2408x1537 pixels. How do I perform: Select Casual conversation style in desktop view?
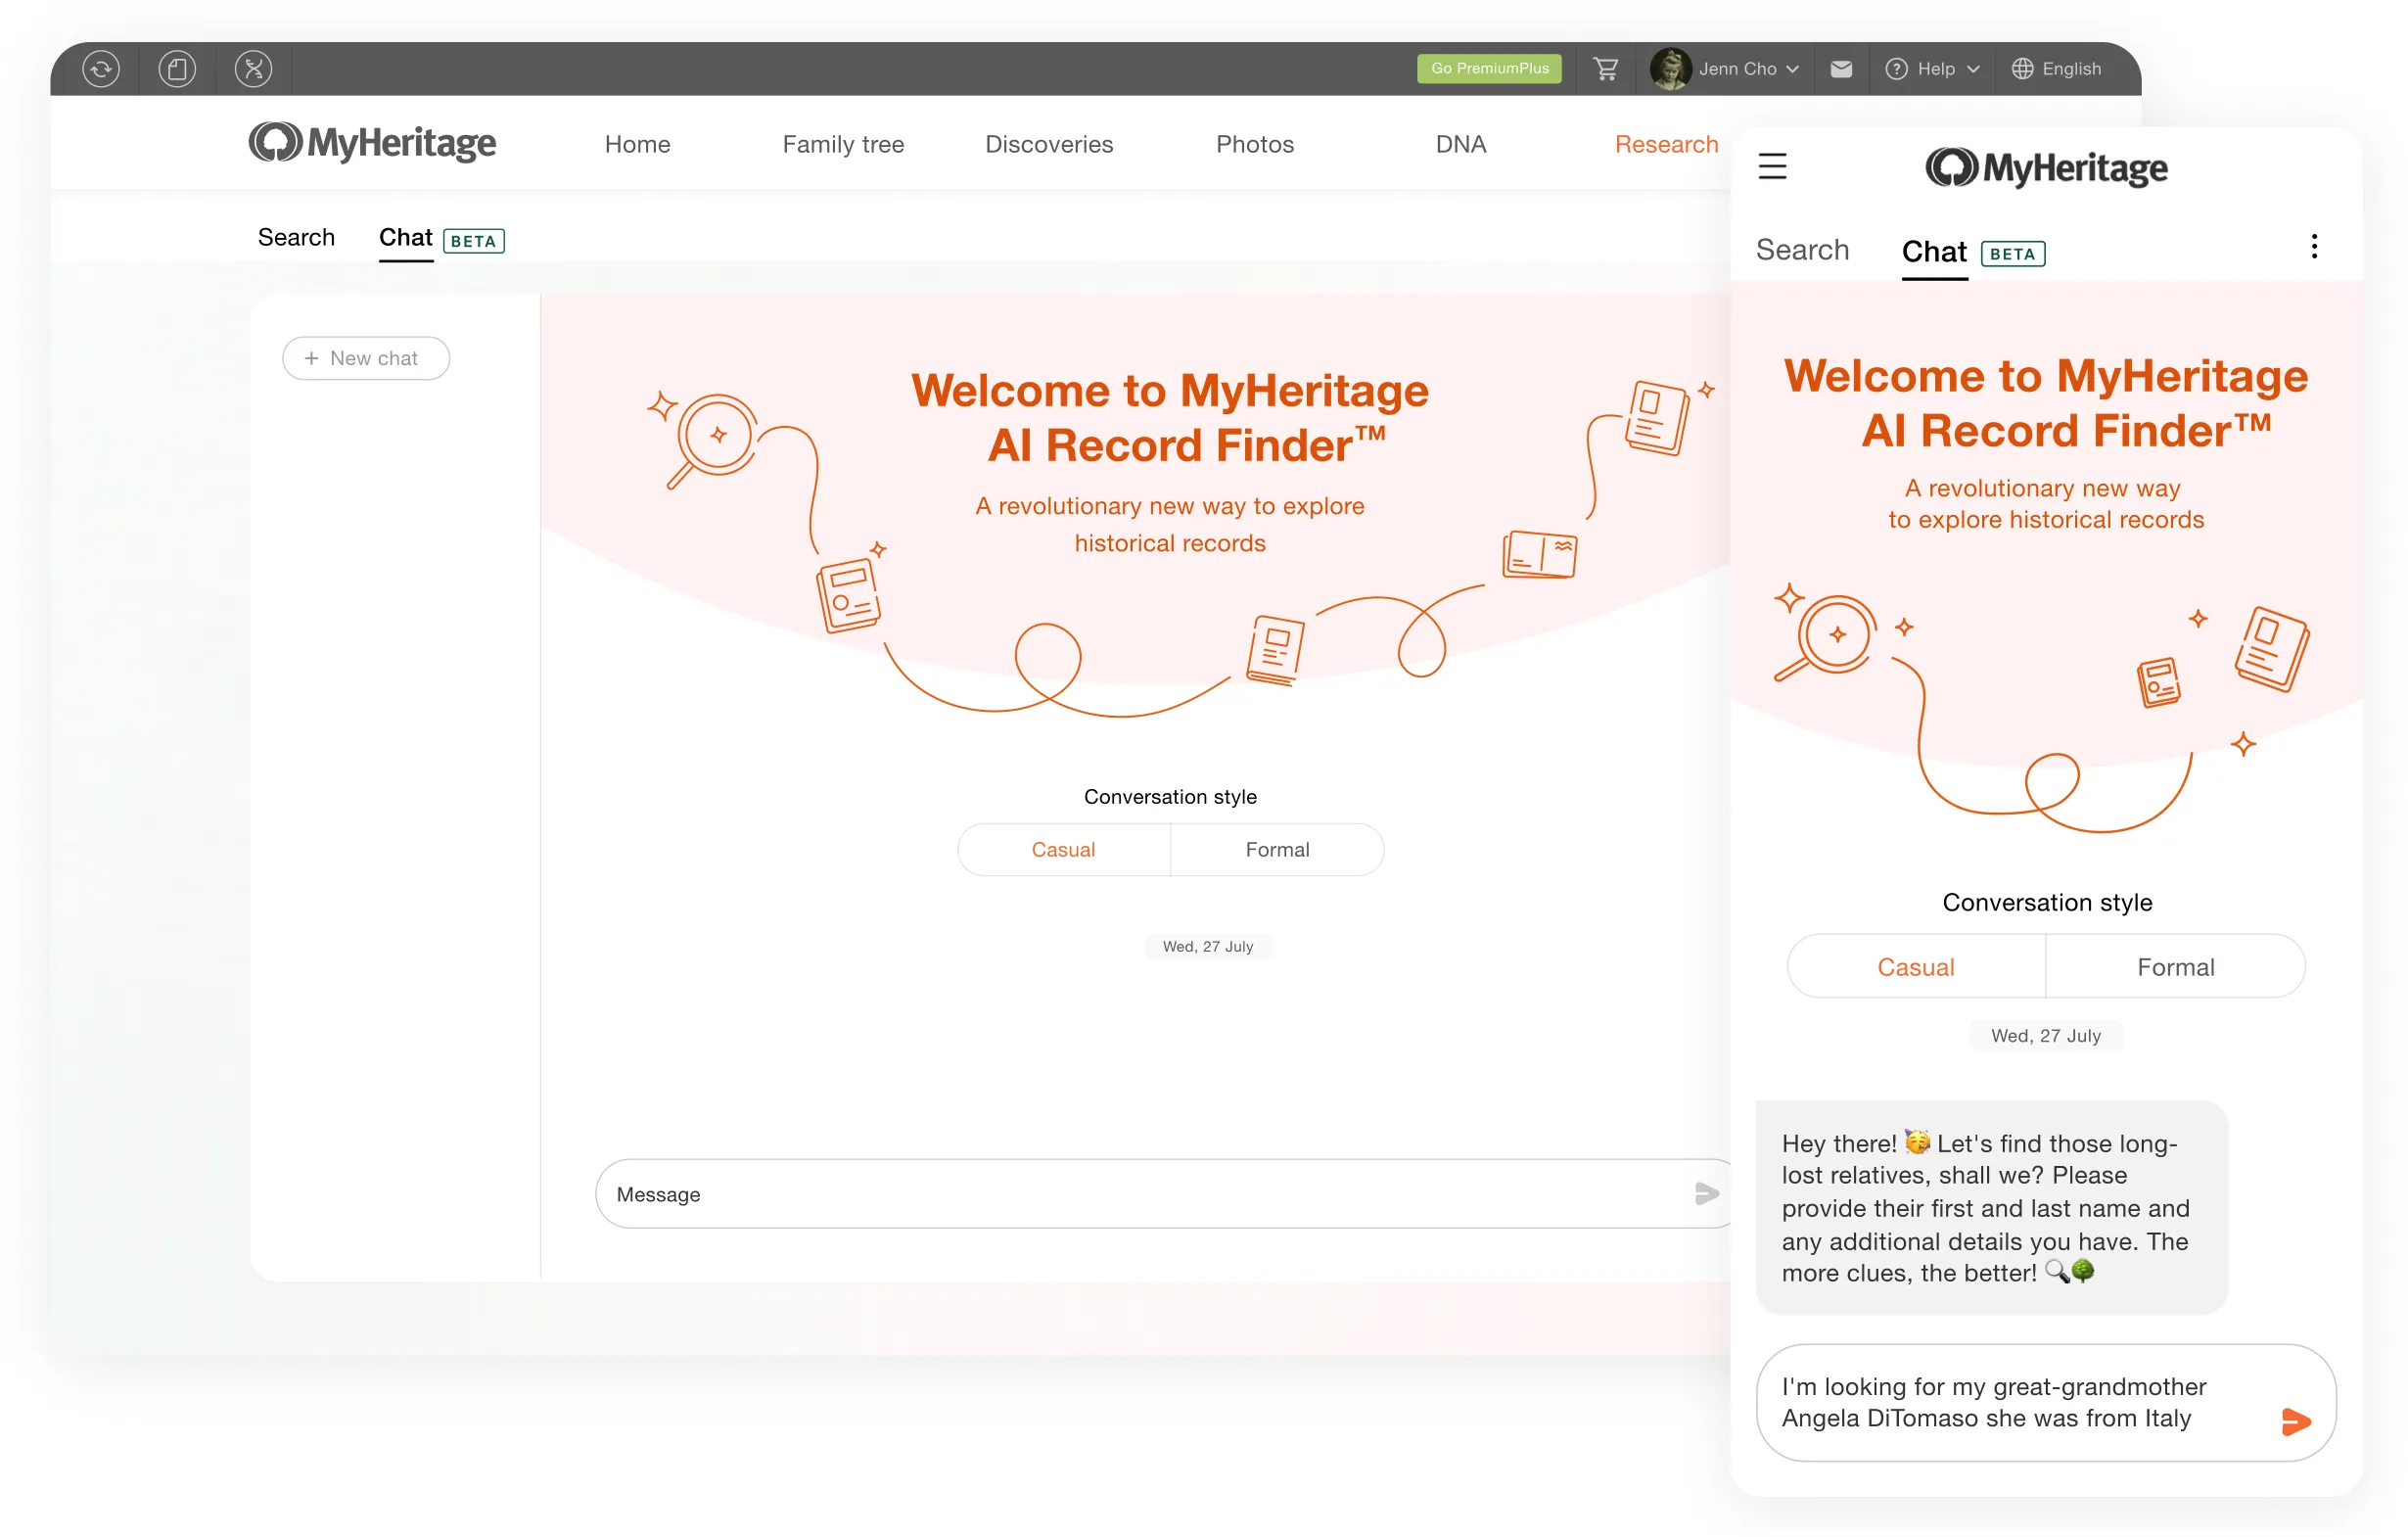click(1063, 850)
